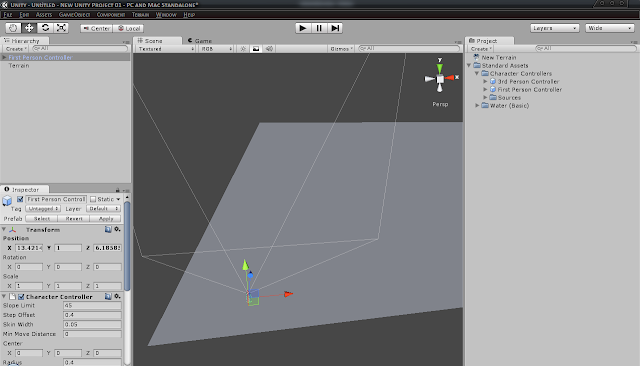
Task: Toggle Local handle rotation
Action: click(129, 28)
